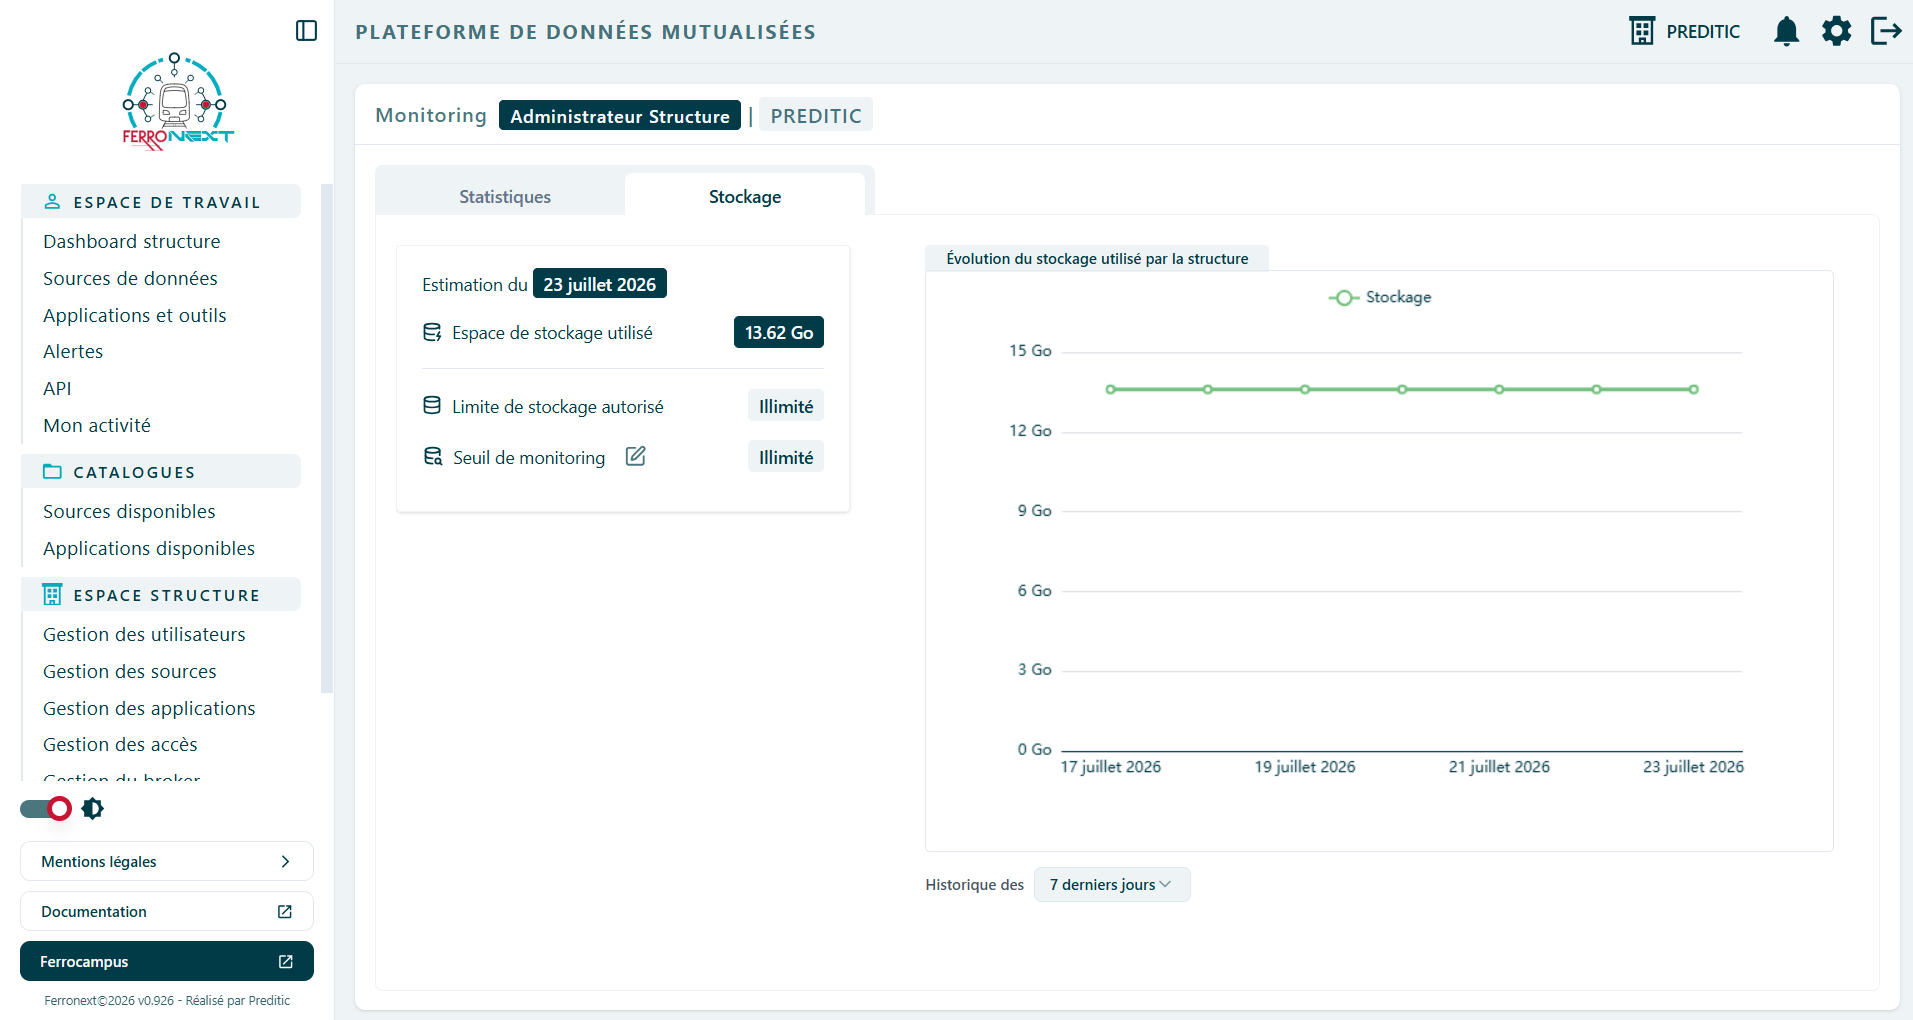Click the Ferronext logo

click(x=177, y=101)
